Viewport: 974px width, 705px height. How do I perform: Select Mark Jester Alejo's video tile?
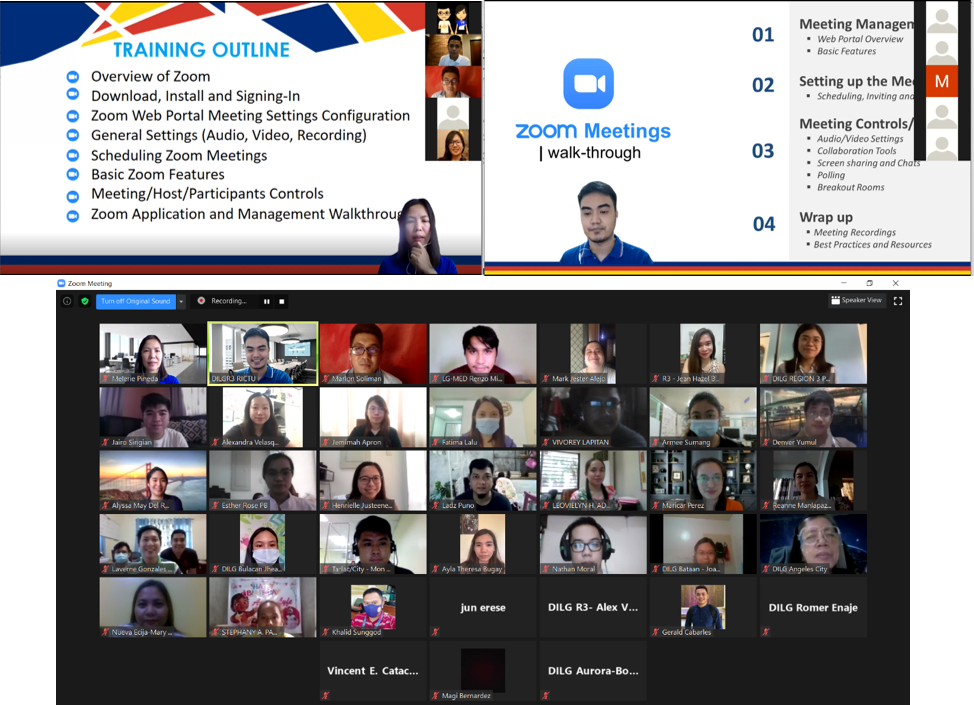pos(593,353)
